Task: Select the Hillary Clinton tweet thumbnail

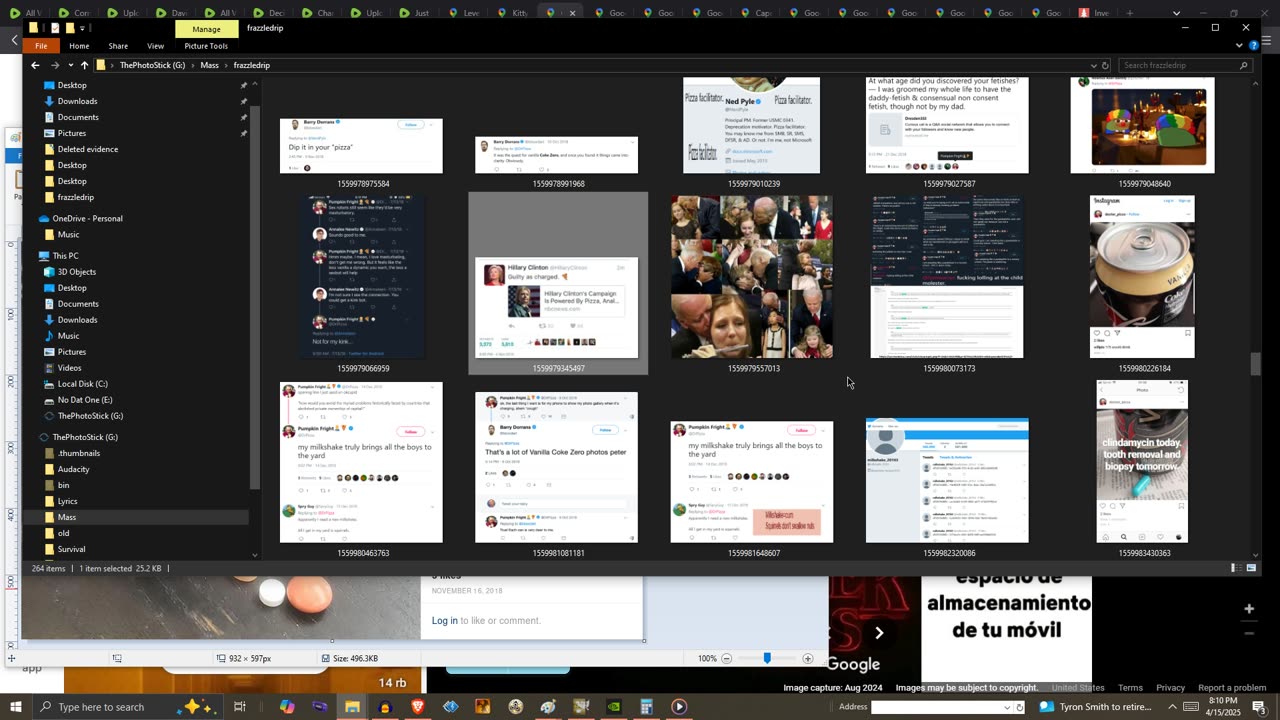Action: 556,307
